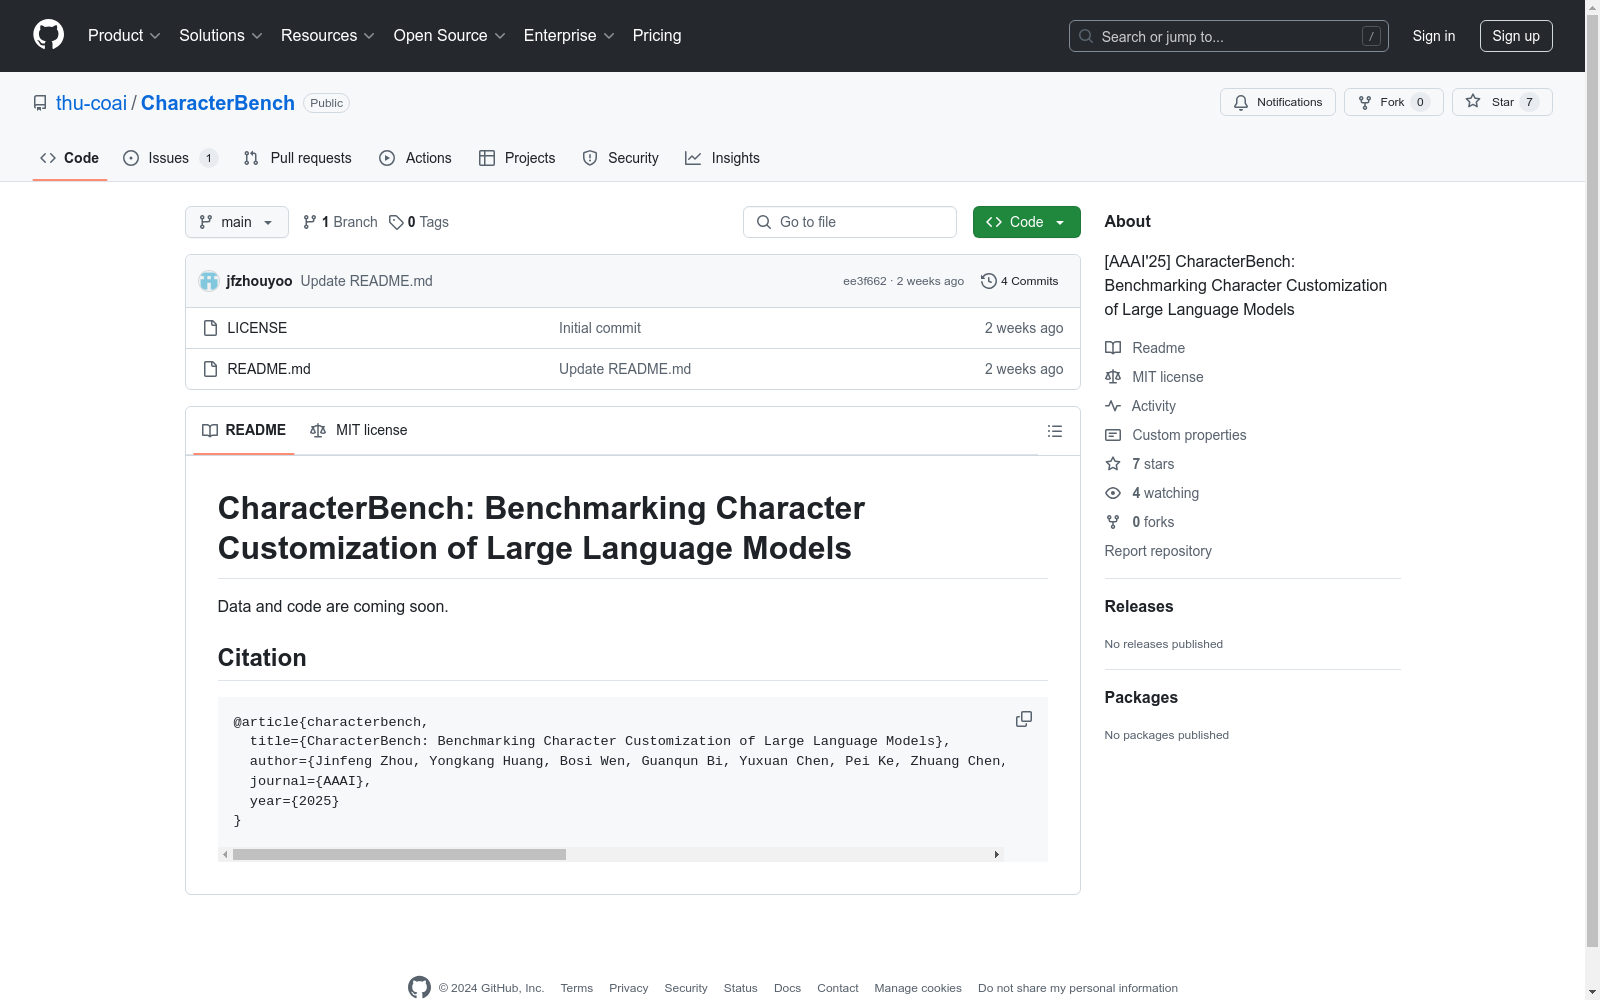Expand the Solutions menu
The height and width of the screenshot is (1000, 1600).
tap(221, 35)
